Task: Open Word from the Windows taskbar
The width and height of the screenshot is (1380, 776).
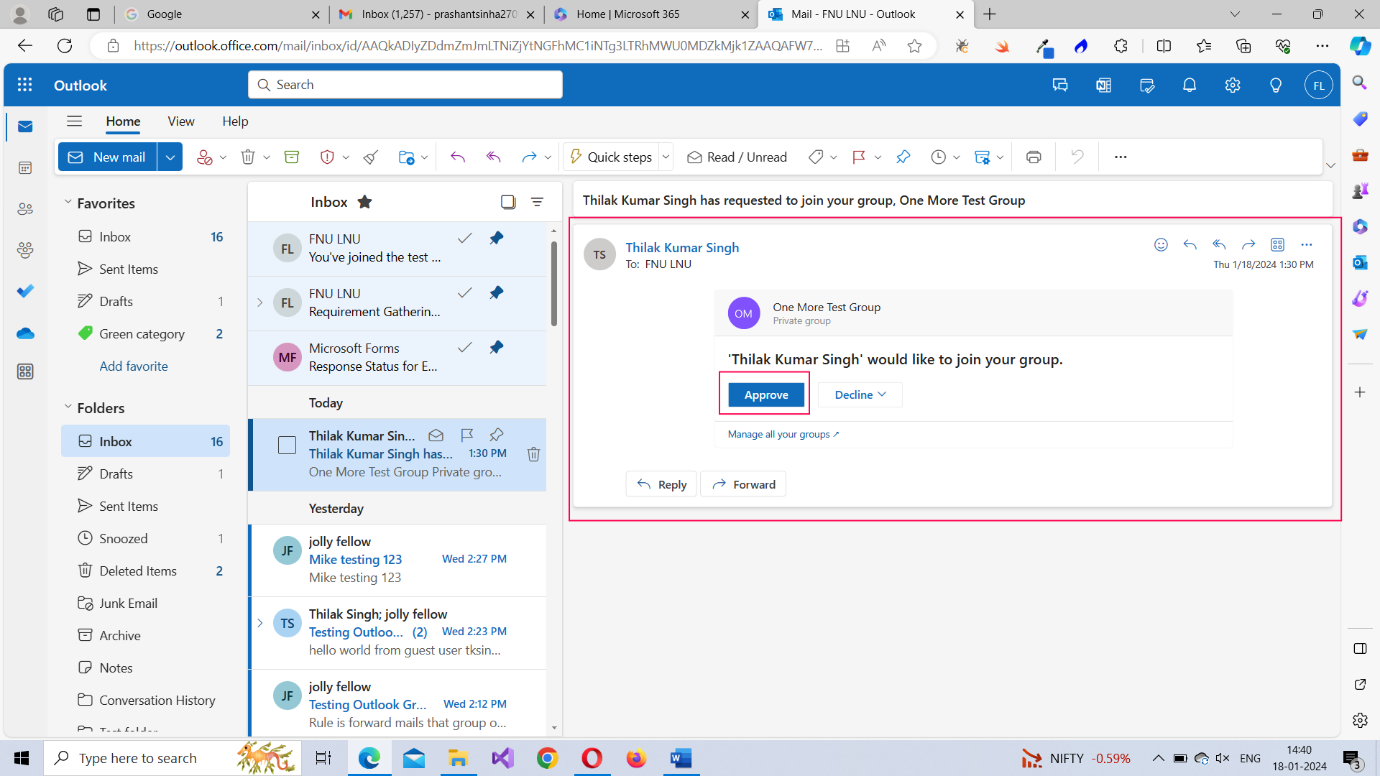Action: pos(681,758)
